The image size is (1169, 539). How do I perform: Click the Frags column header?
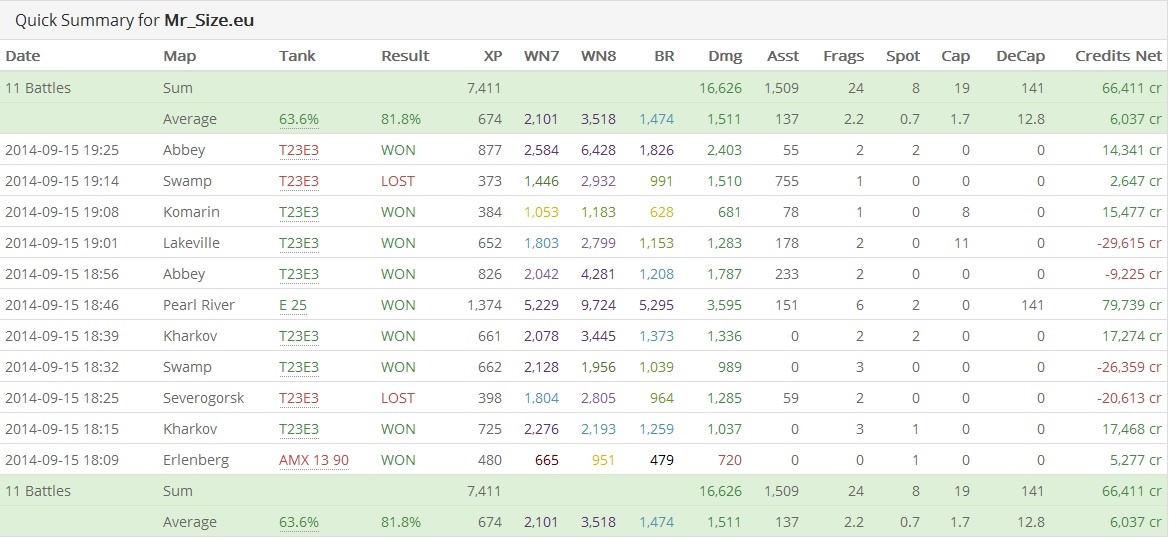[x=843, y=56]
